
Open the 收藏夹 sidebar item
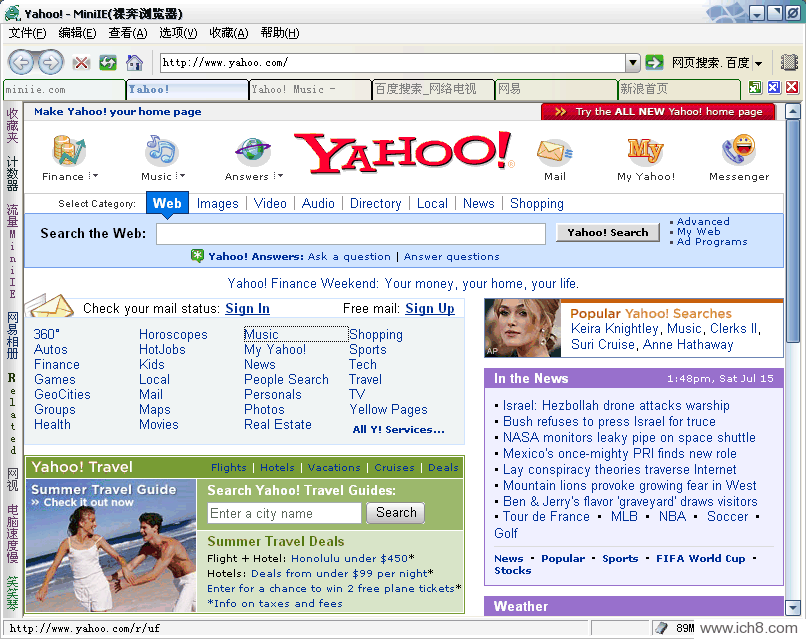click(x=12, y=125)
